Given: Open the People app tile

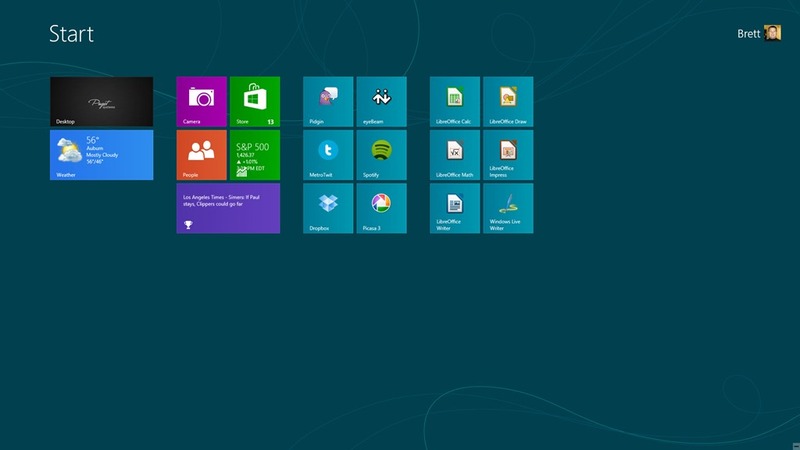Looking at the screenshot, I should 202,155.
